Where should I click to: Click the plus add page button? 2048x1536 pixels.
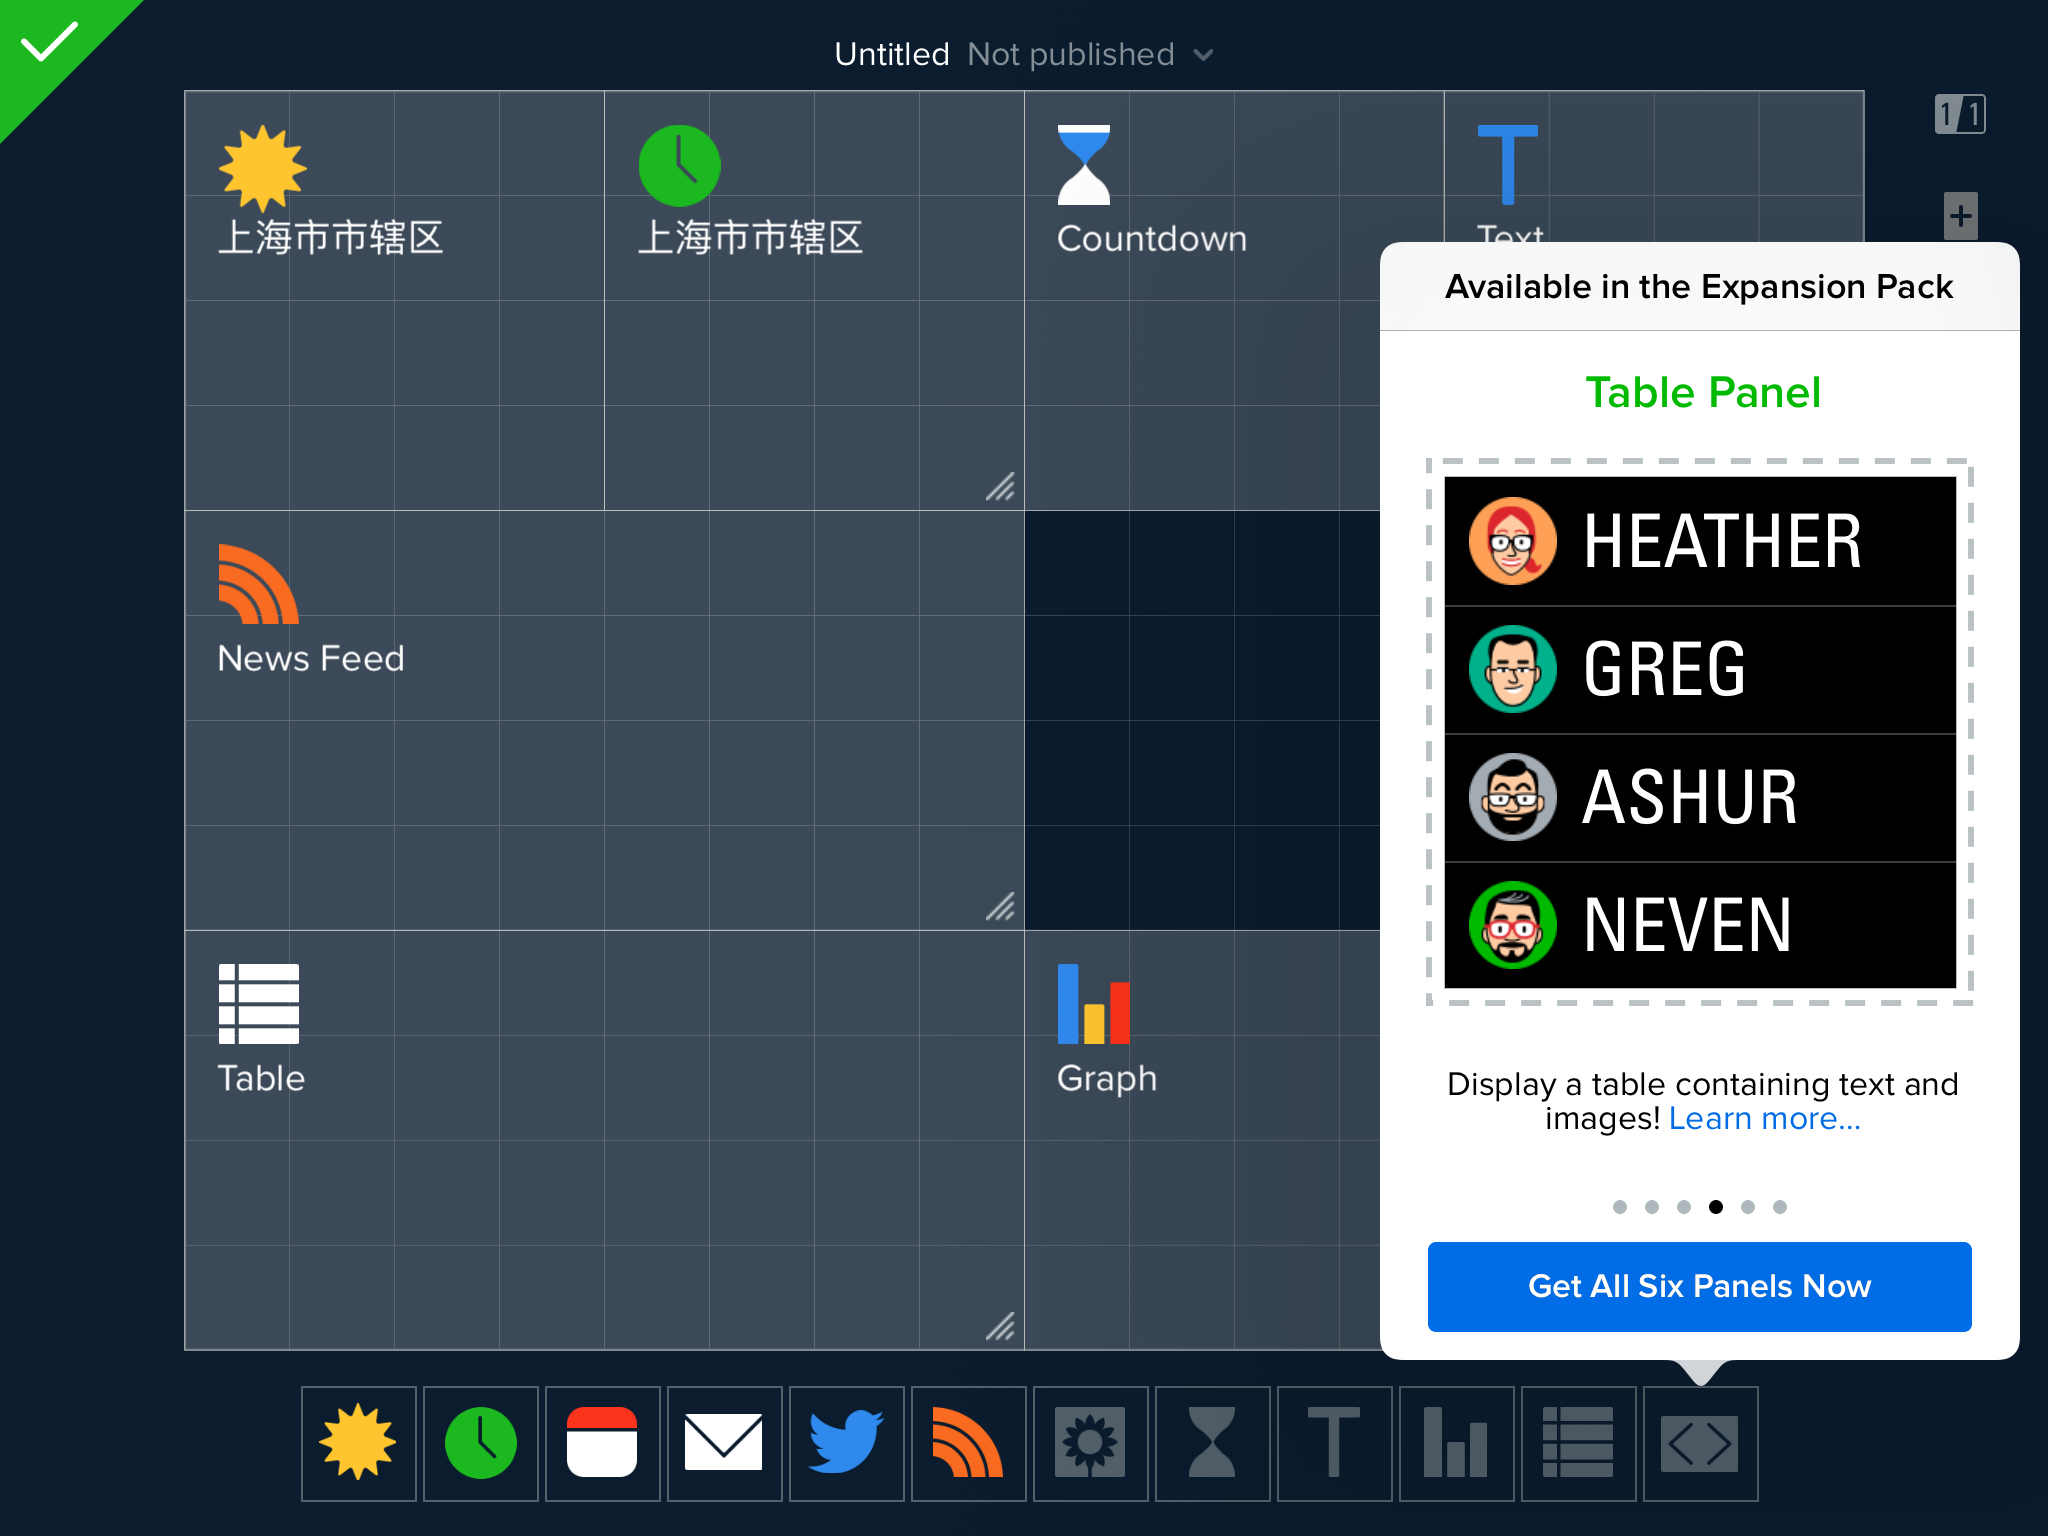coord(1961,216)
